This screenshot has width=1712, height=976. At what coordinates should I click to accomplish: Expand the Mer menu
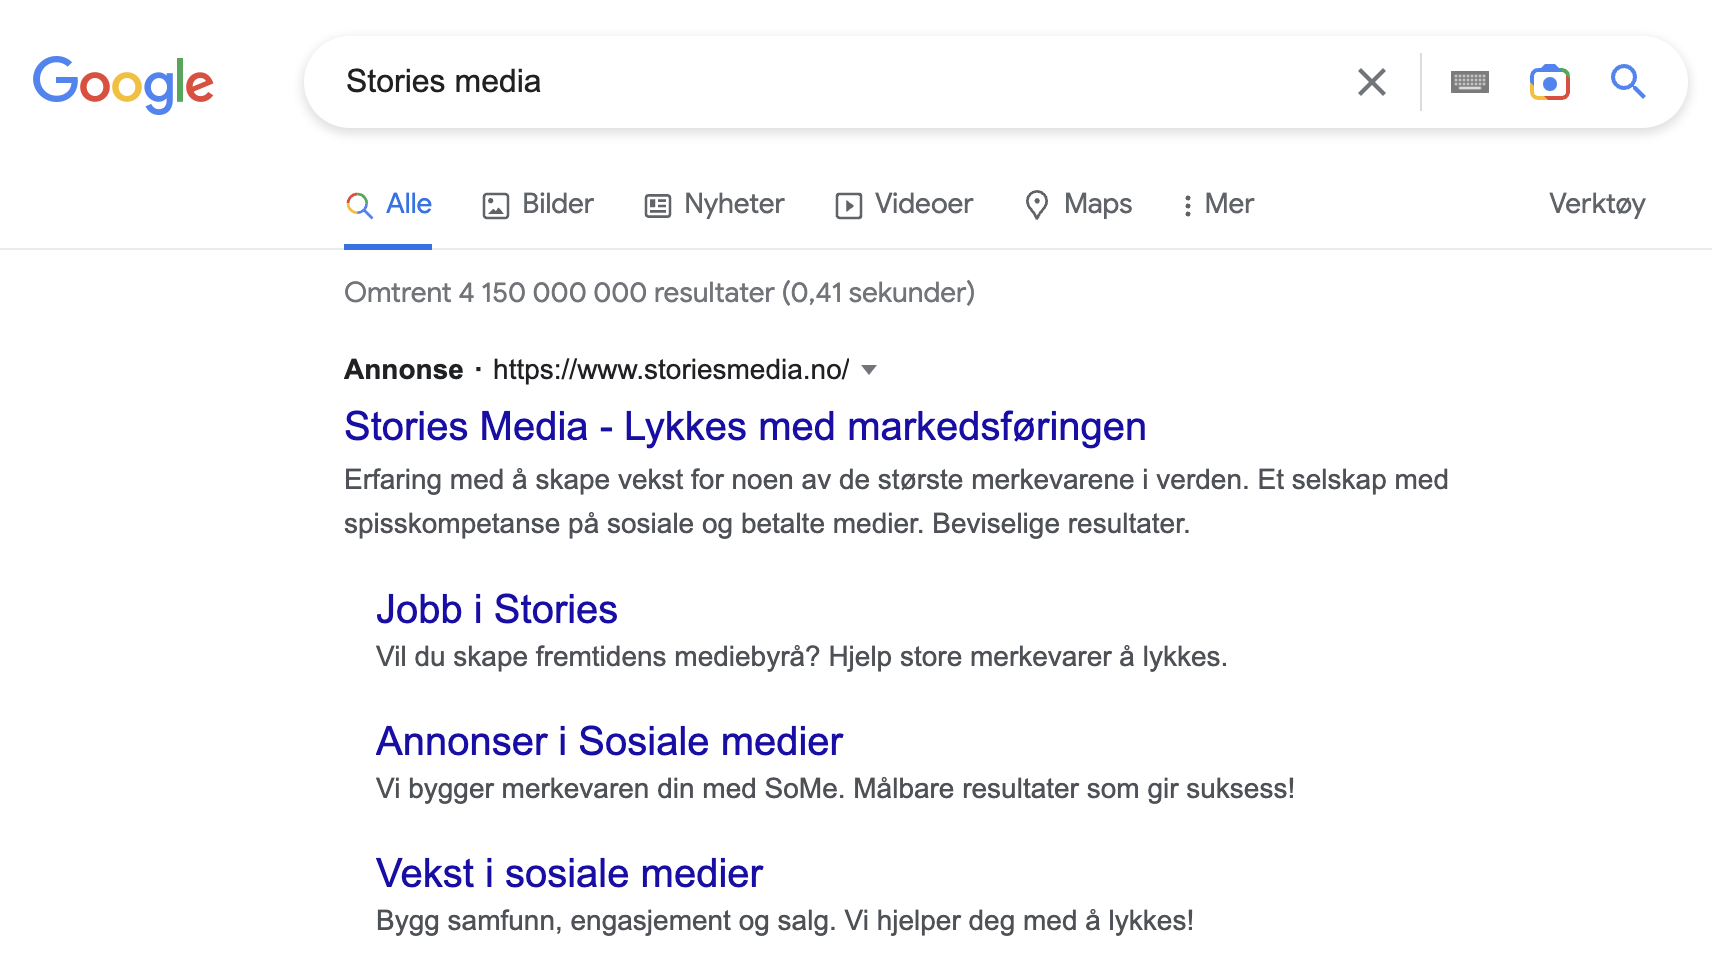click(x=1217, y=205)
